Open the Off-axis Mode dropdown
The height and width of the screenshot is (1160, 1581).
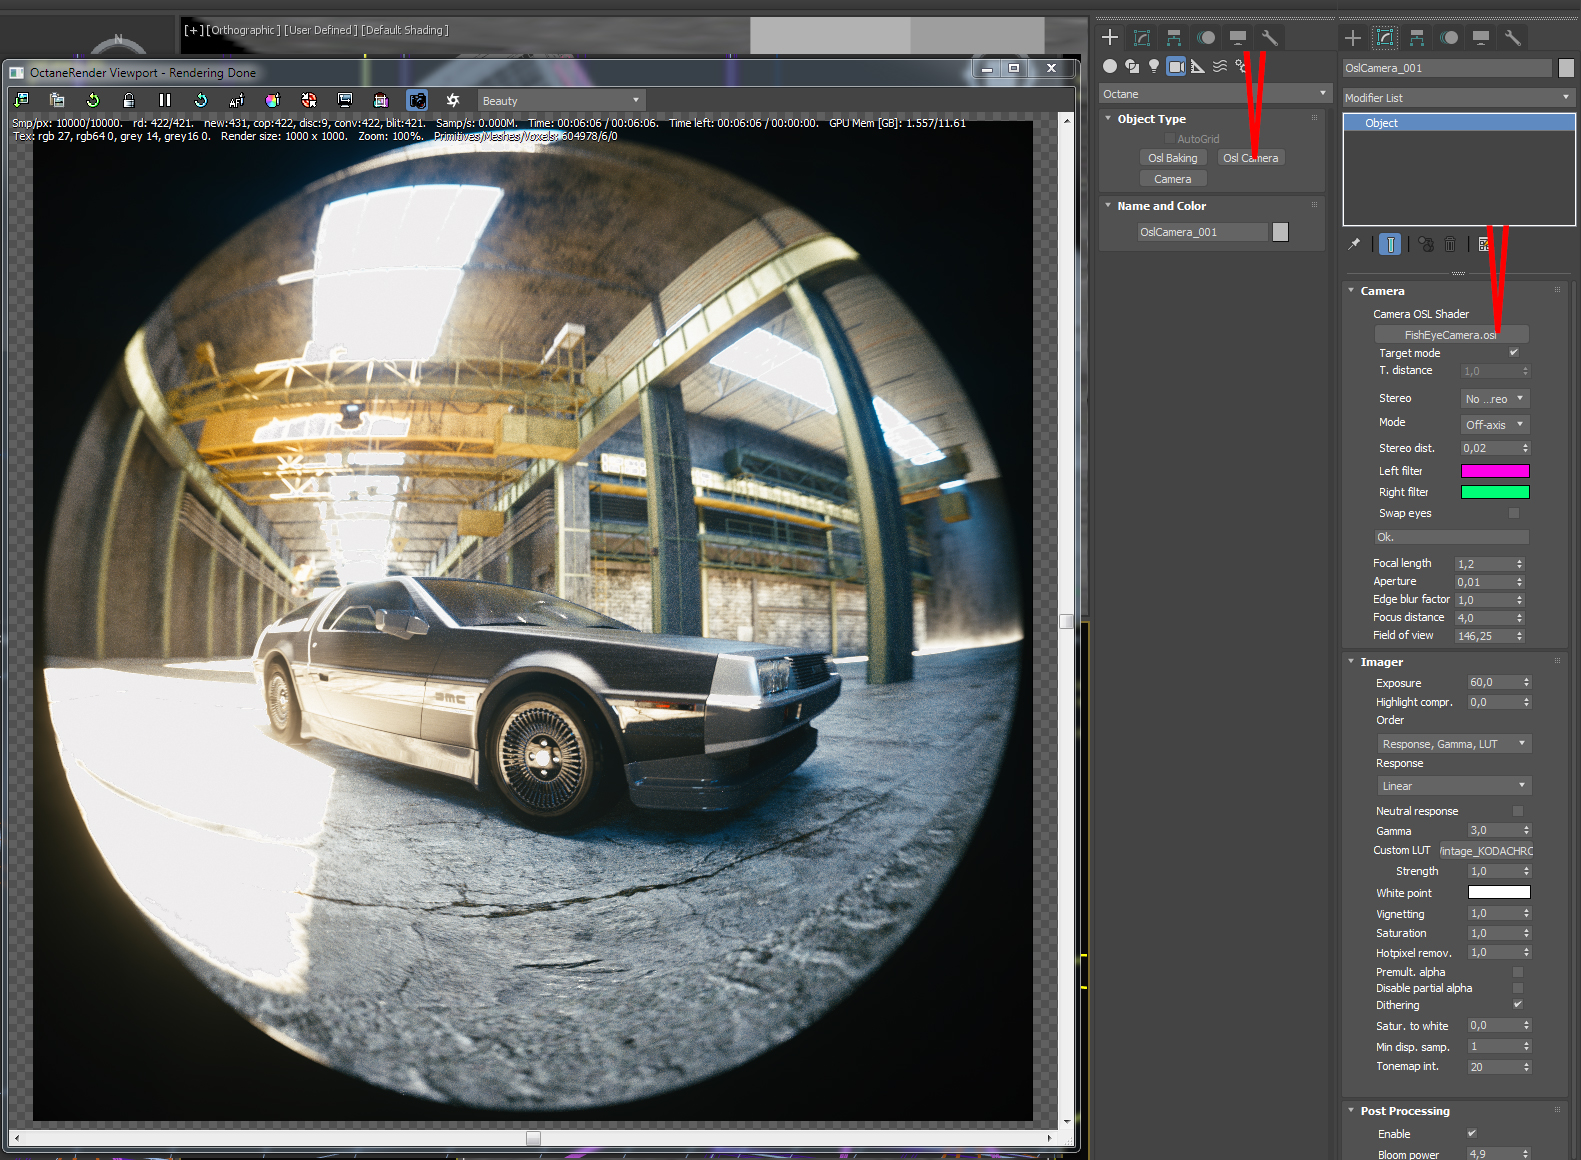coord(1495,425)
